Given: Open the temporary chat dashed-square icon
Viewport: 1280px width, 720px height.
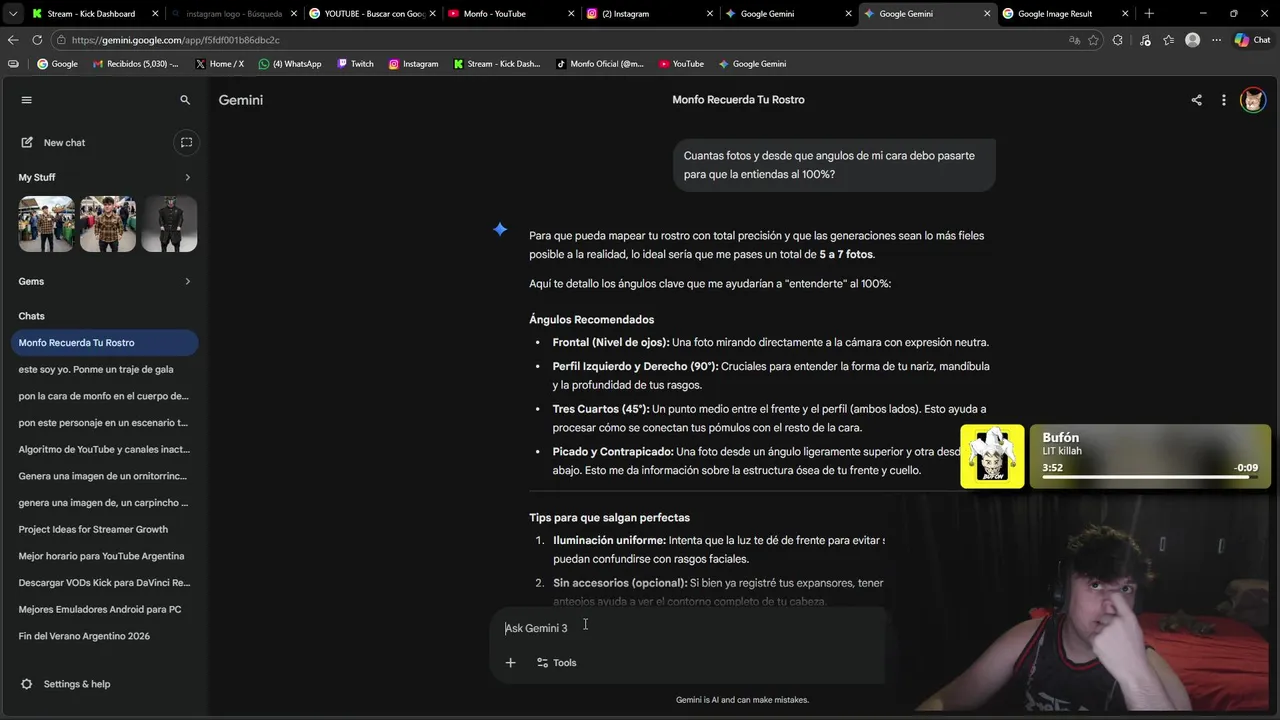Looking at the screenshot, I should coord(186,143).
